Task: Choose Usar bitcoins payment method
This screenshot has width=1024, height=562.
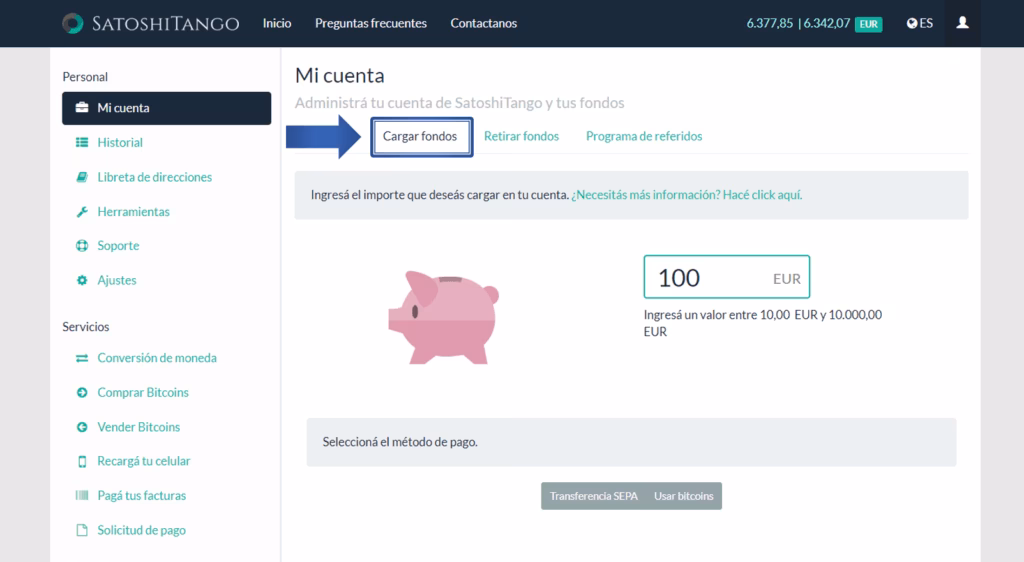Action: (684, 496)
